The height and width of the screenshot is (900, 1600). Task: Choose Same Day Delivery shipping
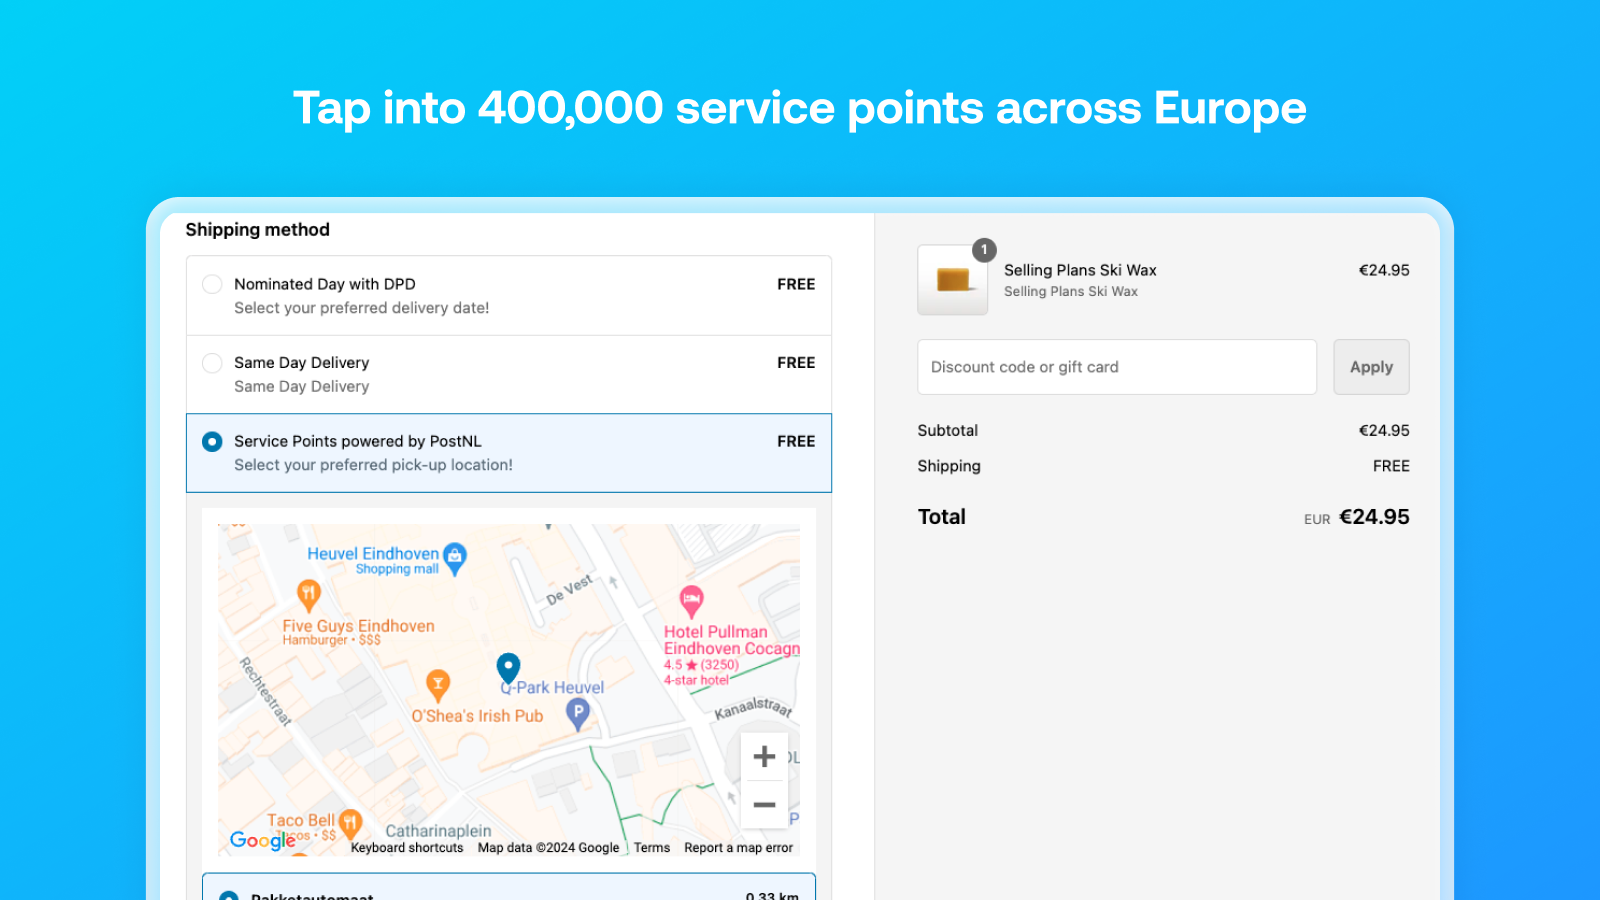pyautogui.click(x=211, y=363)
